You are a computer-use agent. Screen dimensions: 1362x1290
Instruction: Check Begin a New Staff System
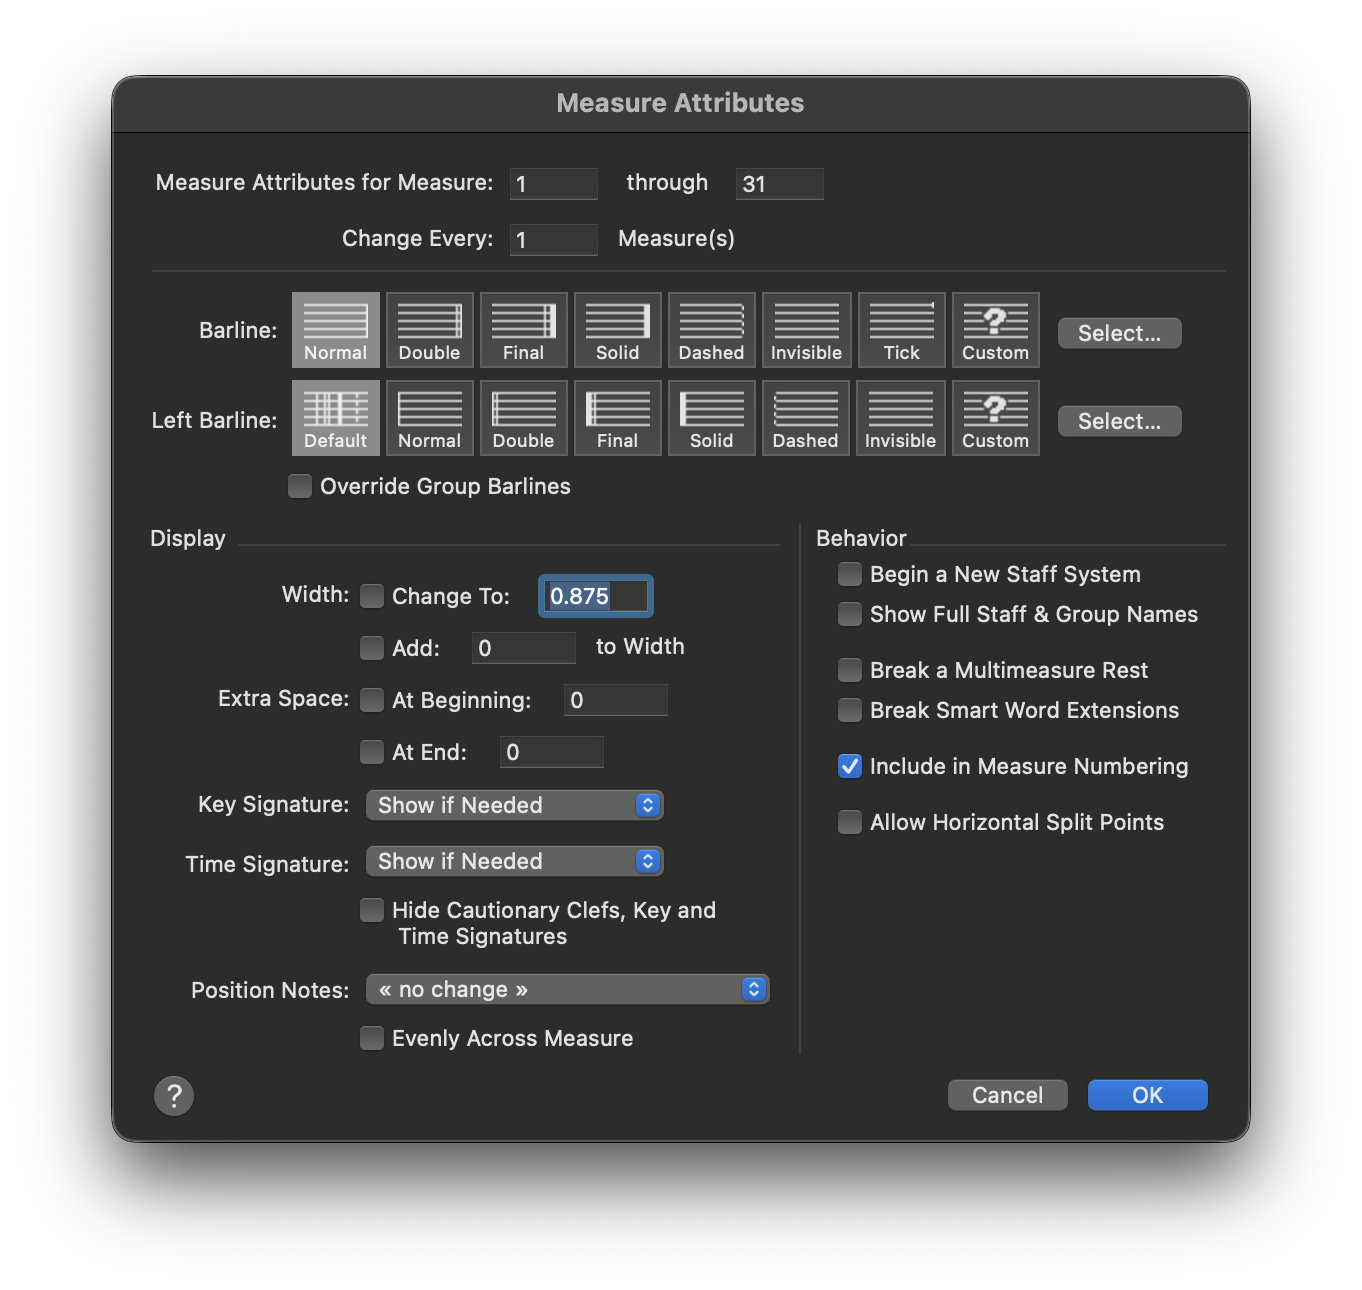850,574
